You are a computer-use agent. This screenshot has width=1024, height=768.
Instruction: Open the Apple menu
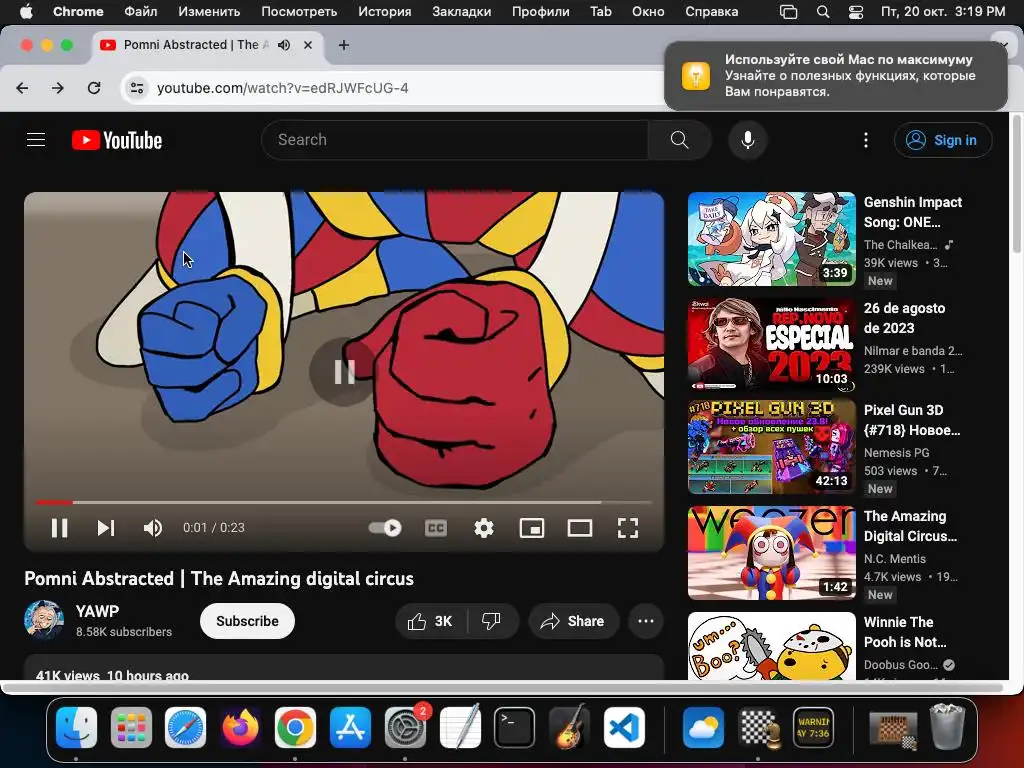click(x=26, y=11)
